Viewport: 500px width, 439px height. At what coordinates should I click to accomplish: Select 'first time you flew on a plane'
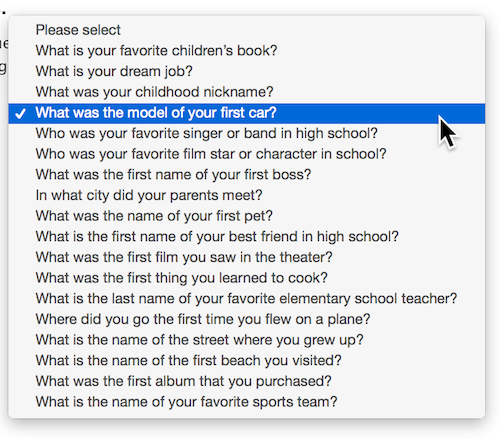(247, 319)
